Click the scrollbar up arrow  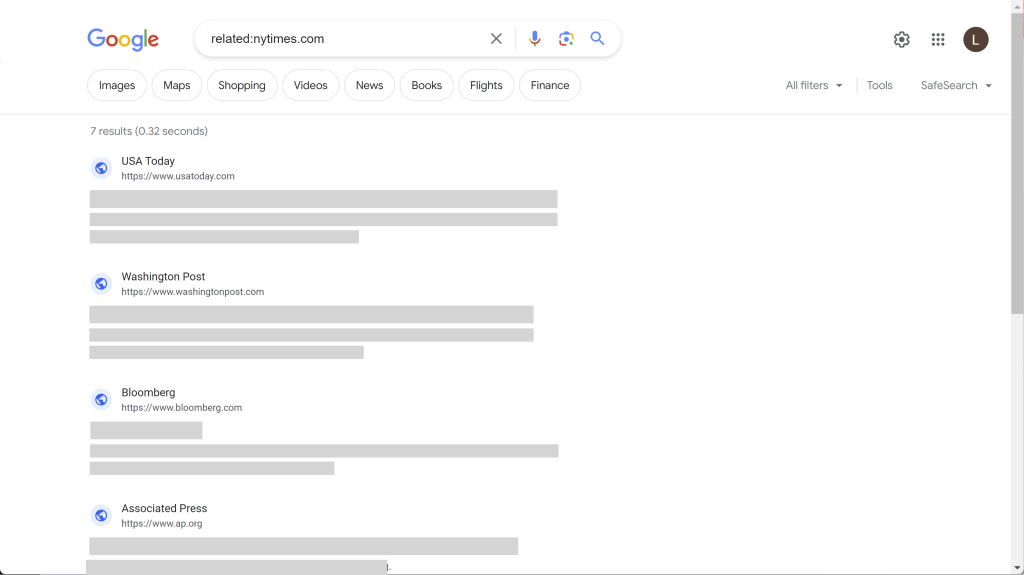pyautogui.click(x=1017, y=6)
